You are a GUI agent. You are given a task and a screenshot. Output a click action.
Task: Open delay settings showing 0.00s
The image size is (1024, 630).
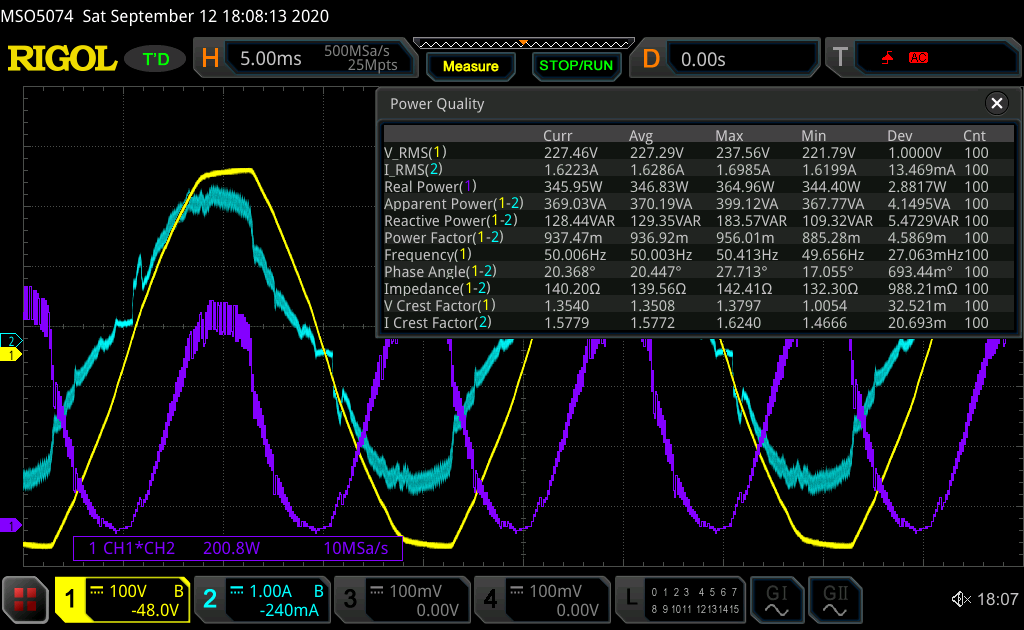(727, 59)
